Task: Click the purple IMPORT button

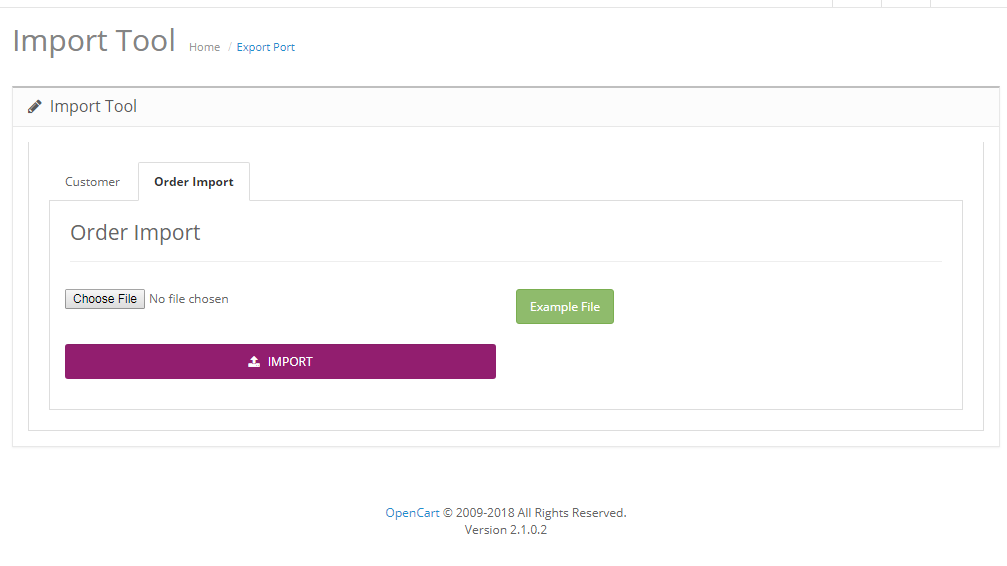Action: (280, 361)
